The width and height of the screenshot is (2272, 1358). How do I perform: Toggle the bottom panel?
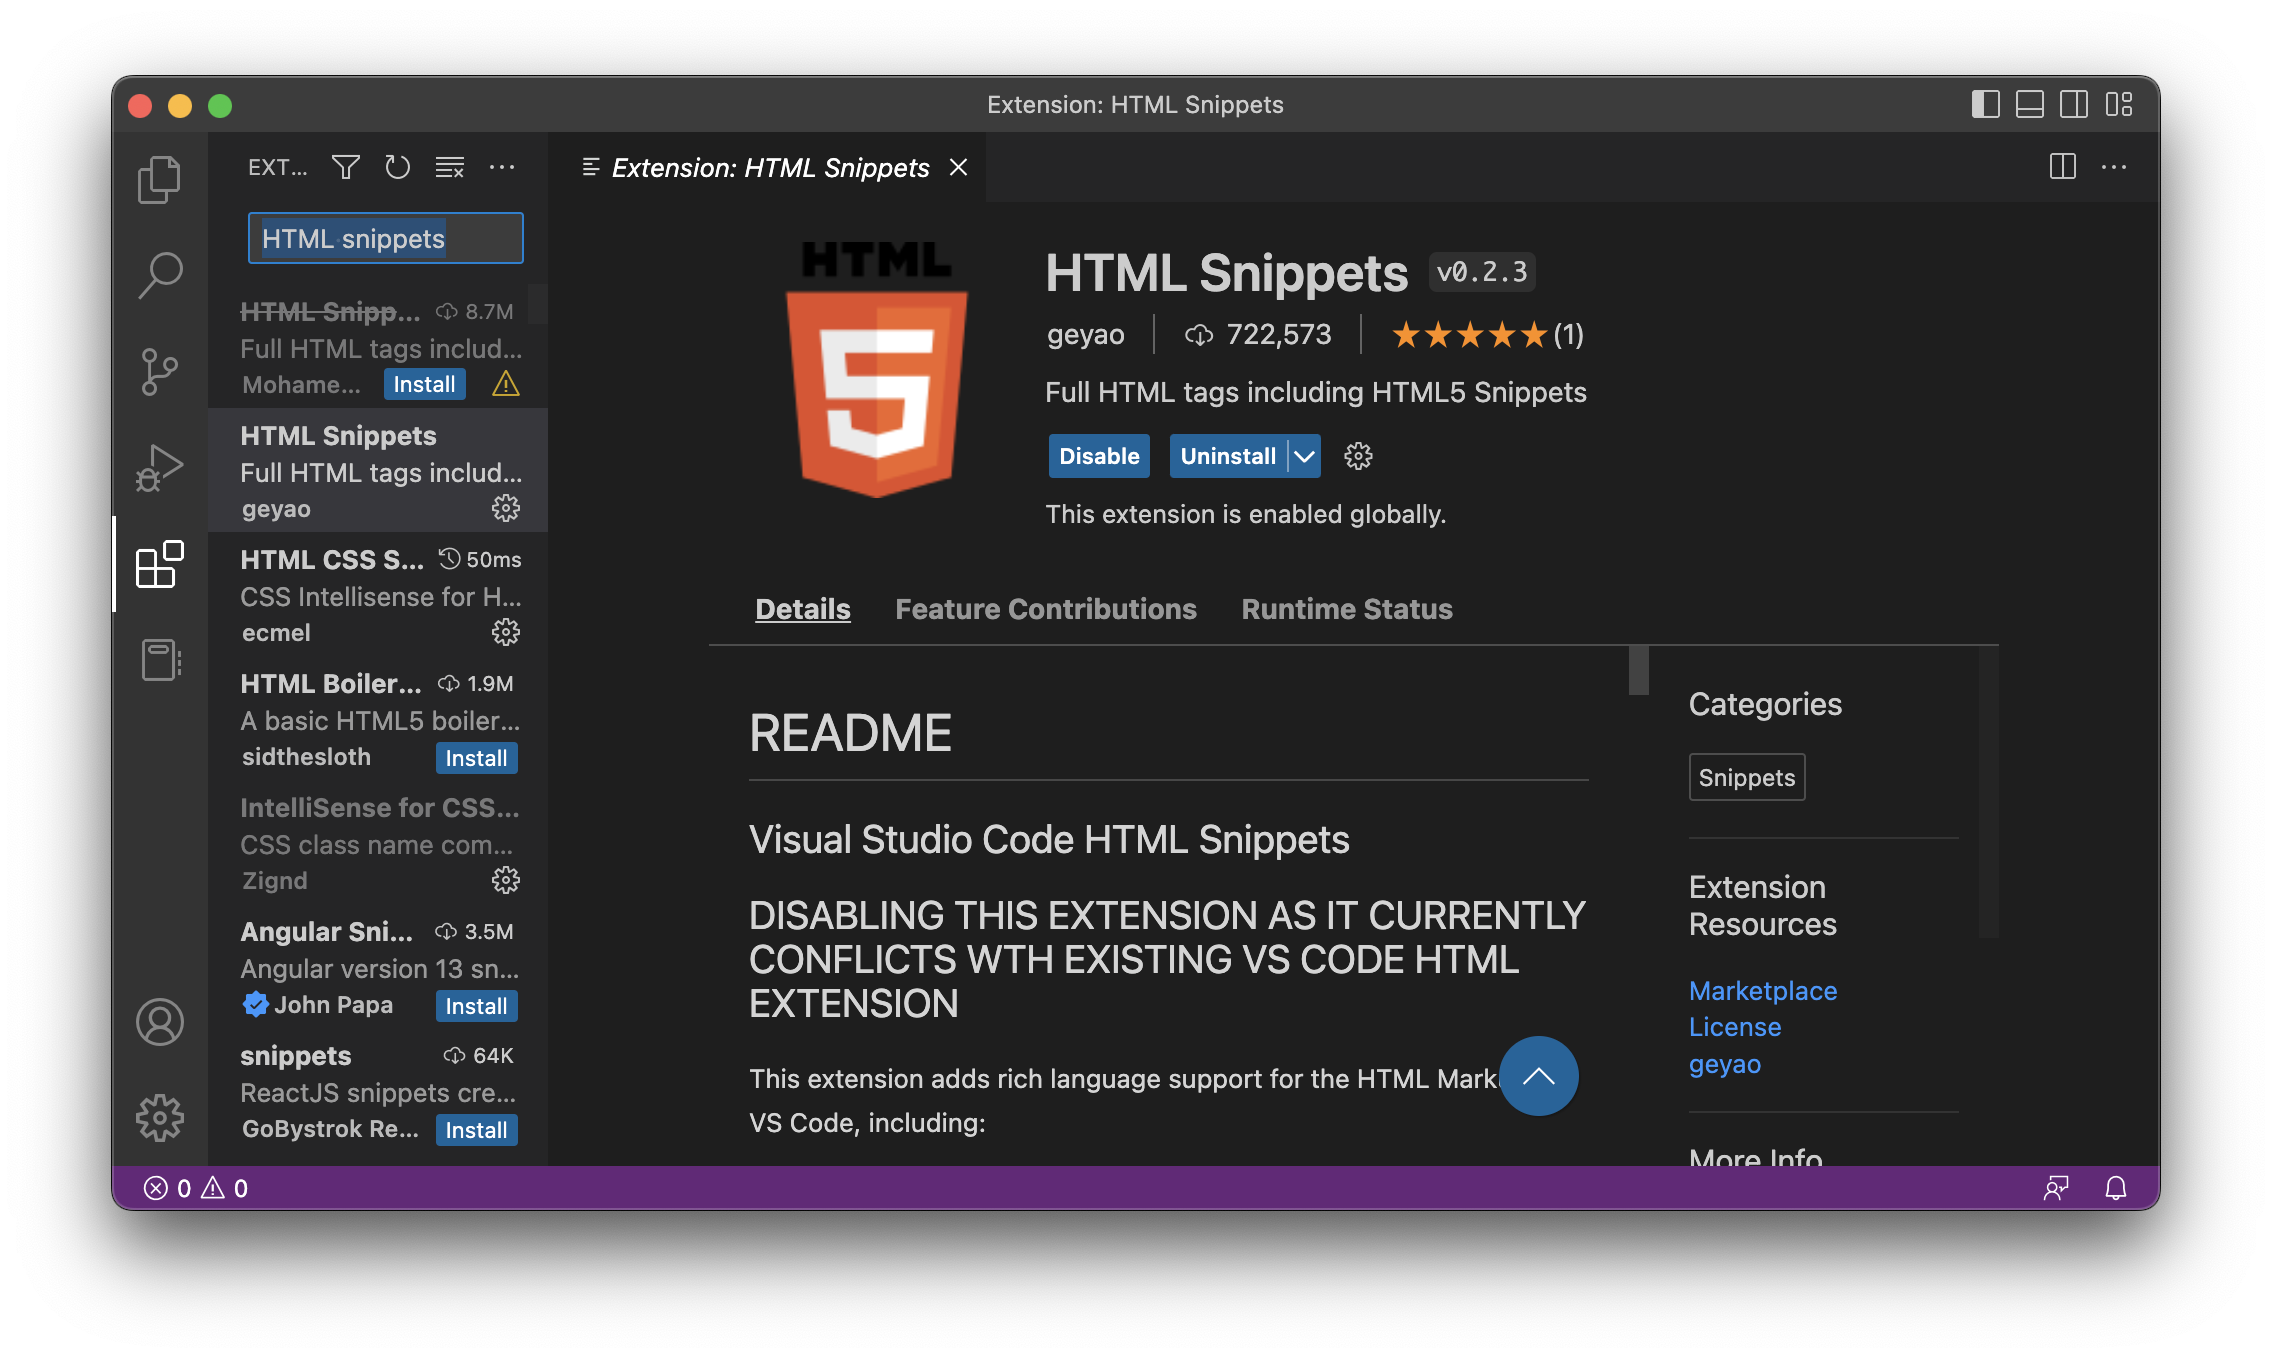(x=2030, y=104)
